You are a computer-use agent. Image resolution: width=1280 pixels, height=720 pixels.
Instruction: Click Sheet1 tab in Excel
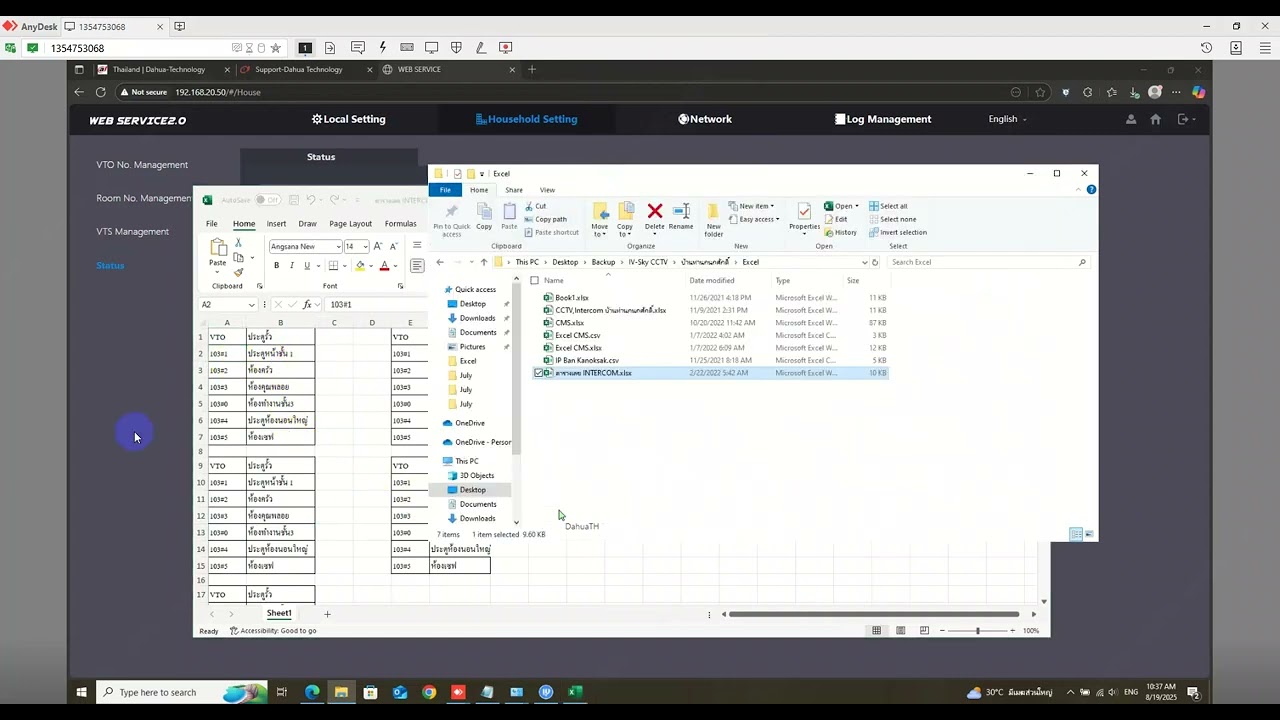point(279,613)
